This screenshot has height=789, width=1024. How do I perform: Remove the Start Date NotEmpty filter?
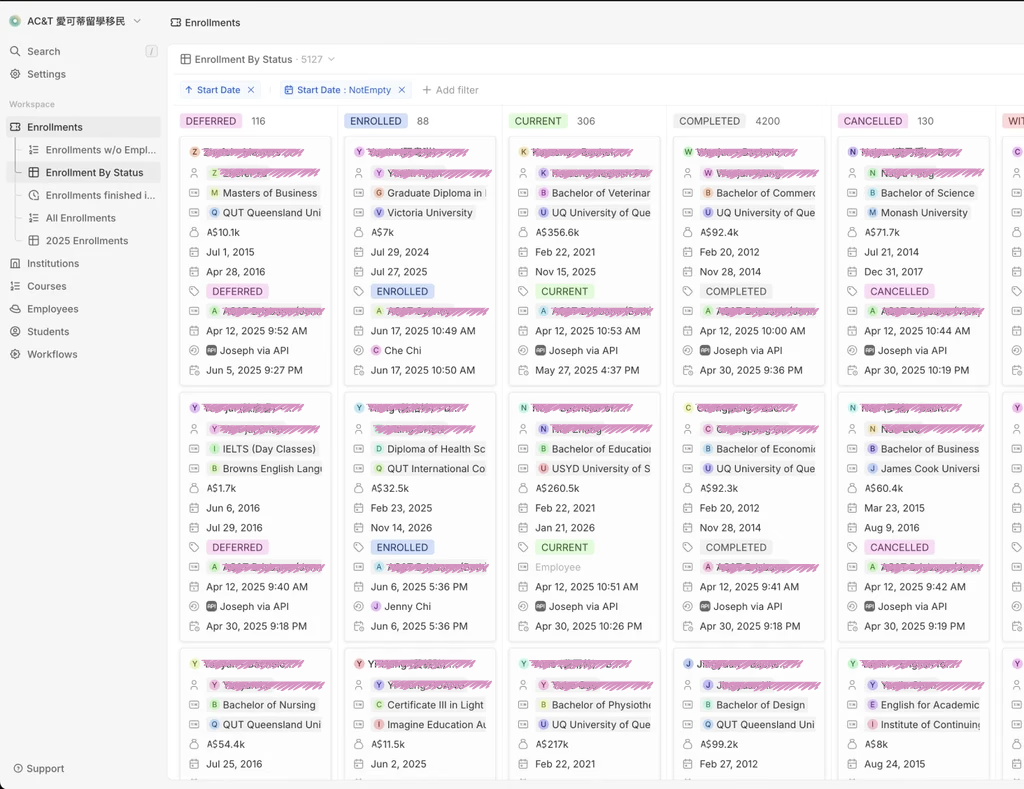point(402,90)
